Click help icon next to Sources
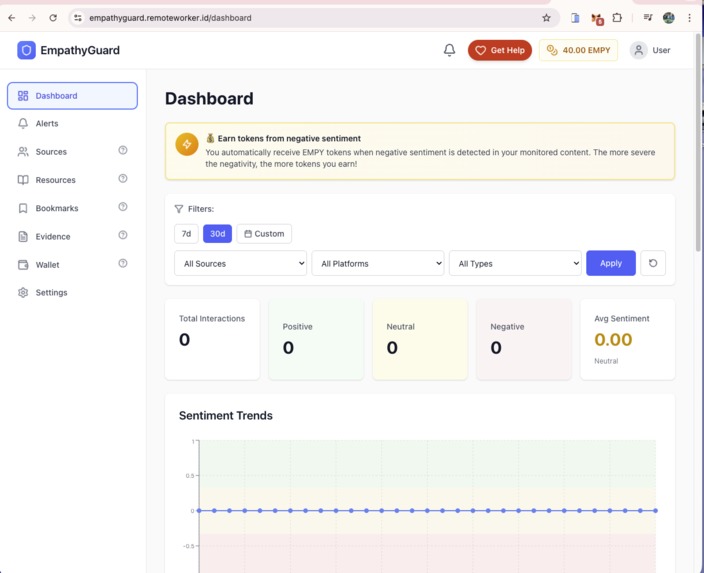Image resolution: width=704 pixels, height=573 pixels. point(123,150)
